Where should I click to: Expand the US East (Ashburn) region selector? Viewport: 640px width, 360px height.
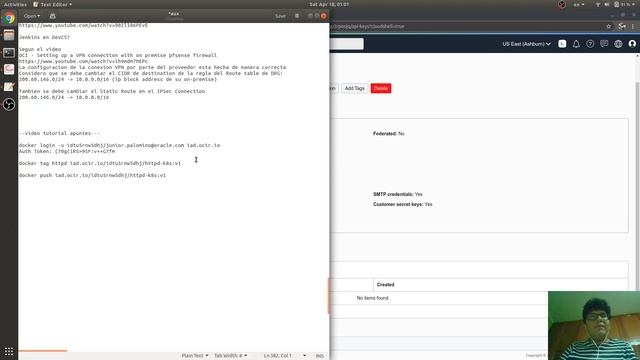[527, 44]
